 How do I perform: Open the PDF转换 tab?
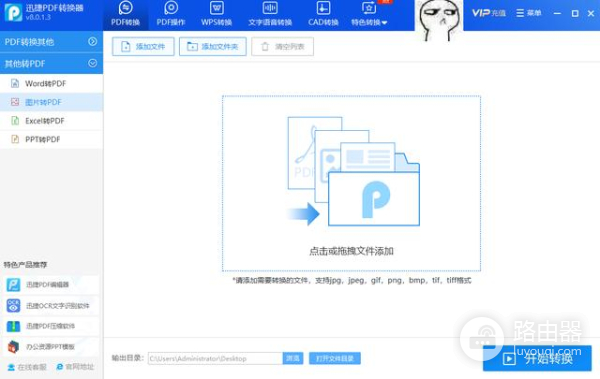(126, 15)
